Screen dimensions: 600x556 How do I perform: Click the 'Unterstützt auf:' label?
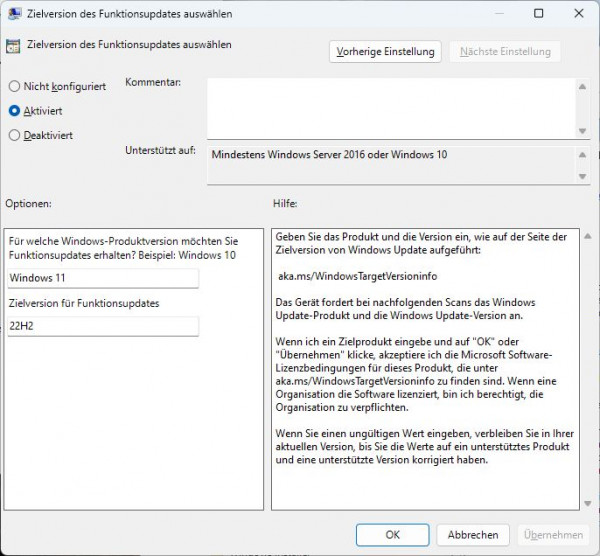coord(160,150)
